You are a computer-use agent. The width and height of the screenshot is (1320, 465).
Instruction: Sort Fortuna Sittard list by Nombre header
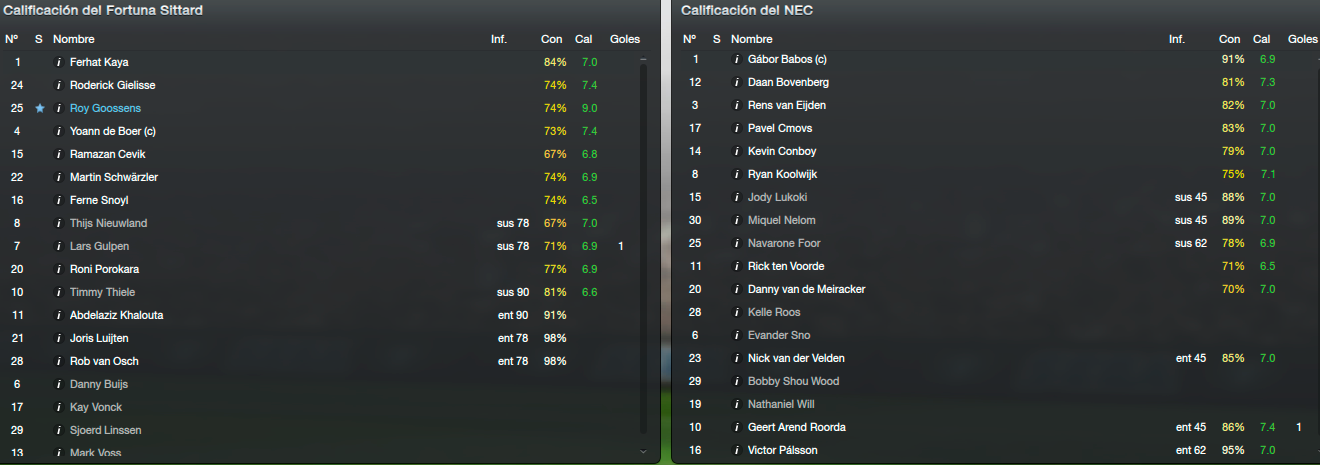pyautogui.click(x=73, y=39)
